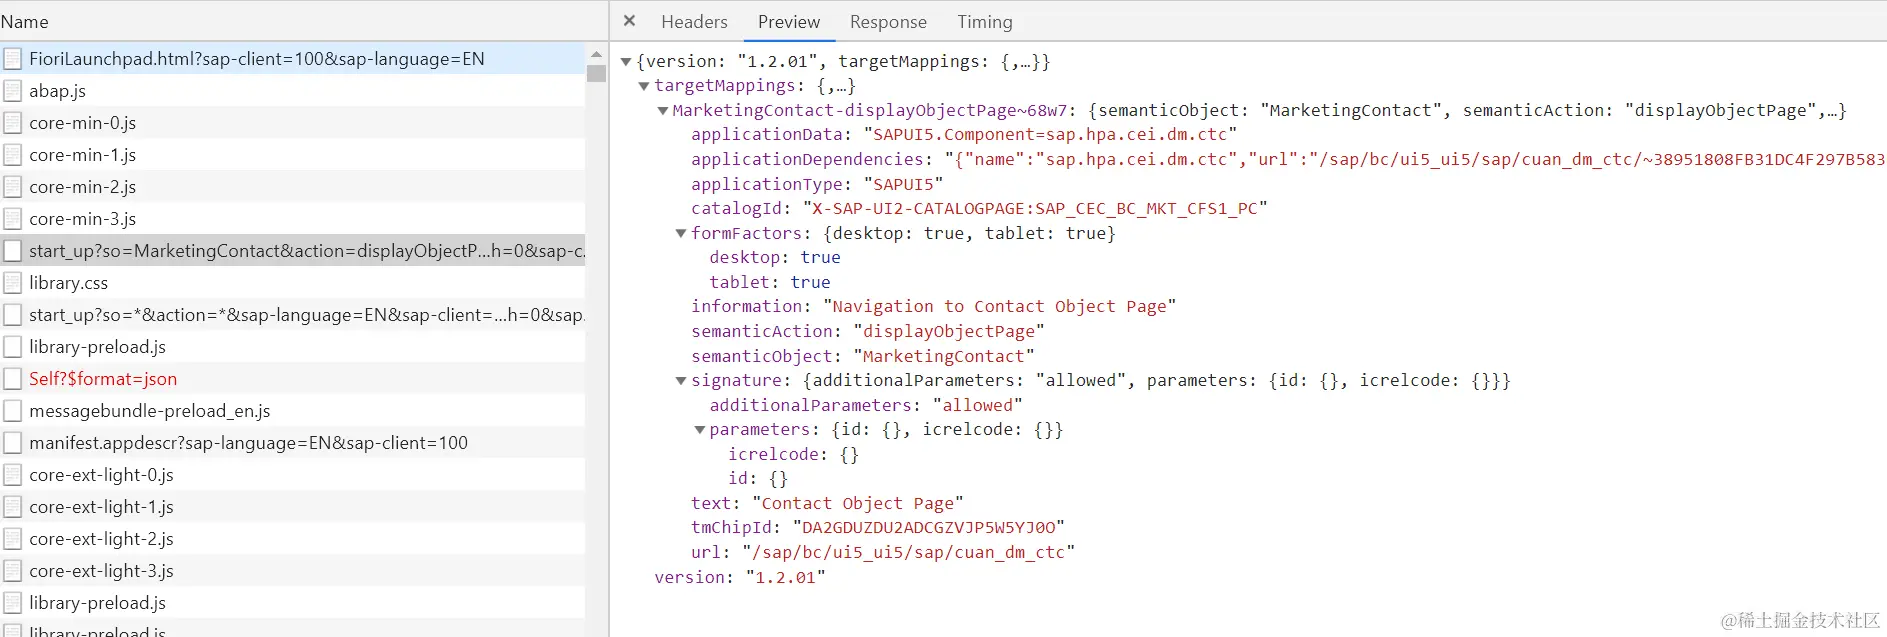Select the red Self?$format=json request
1887x637 pixels.
point(292,379)
